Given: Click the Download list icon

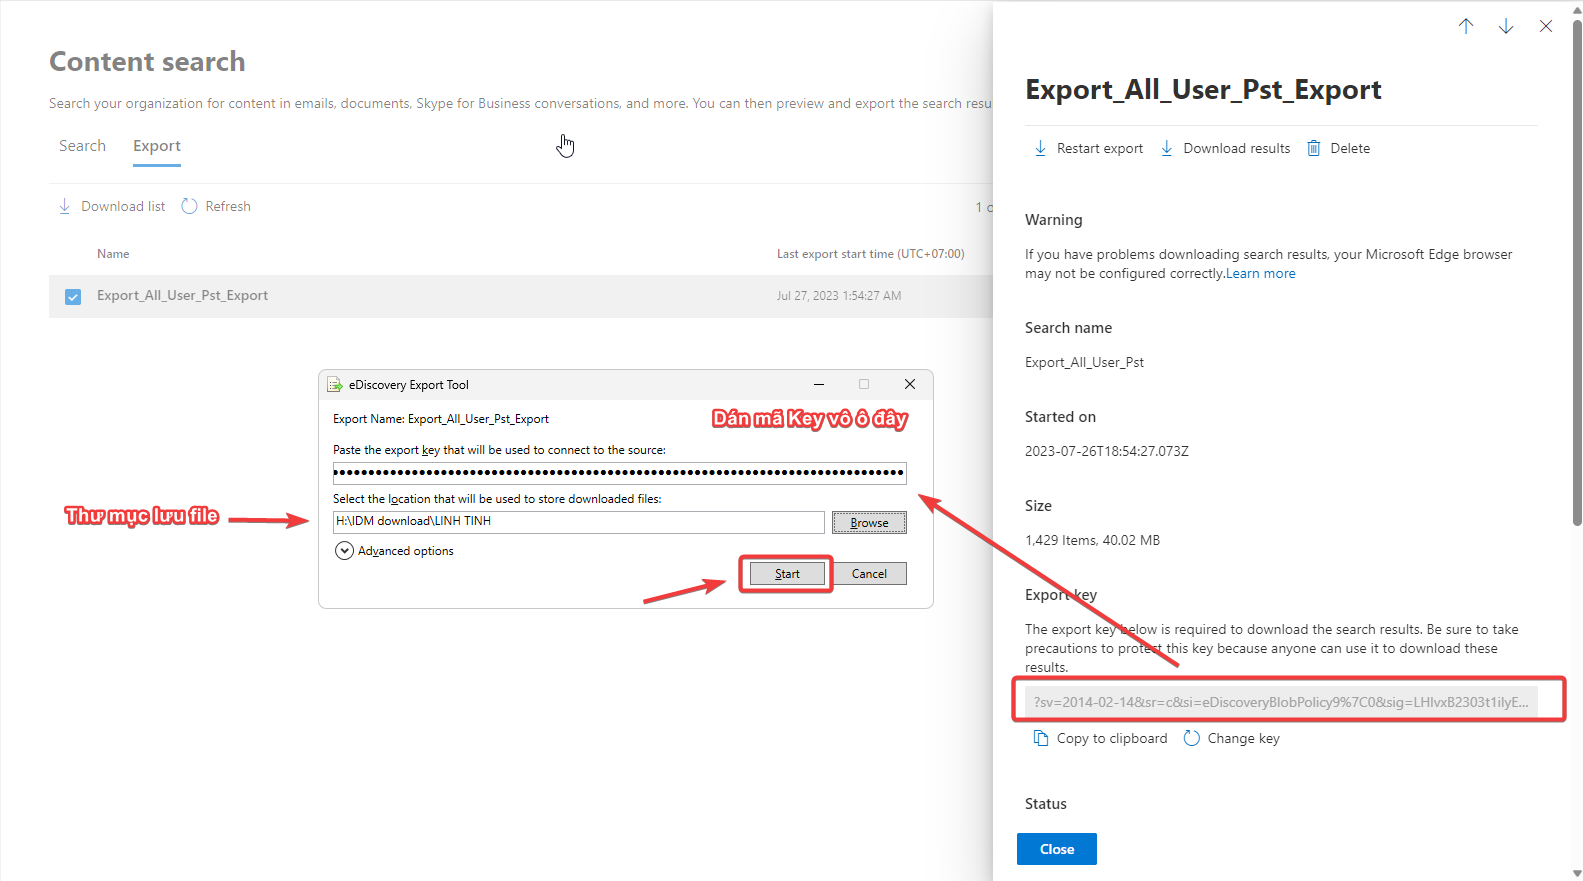Looking at the screenshot, I should [x=65, y=206].
